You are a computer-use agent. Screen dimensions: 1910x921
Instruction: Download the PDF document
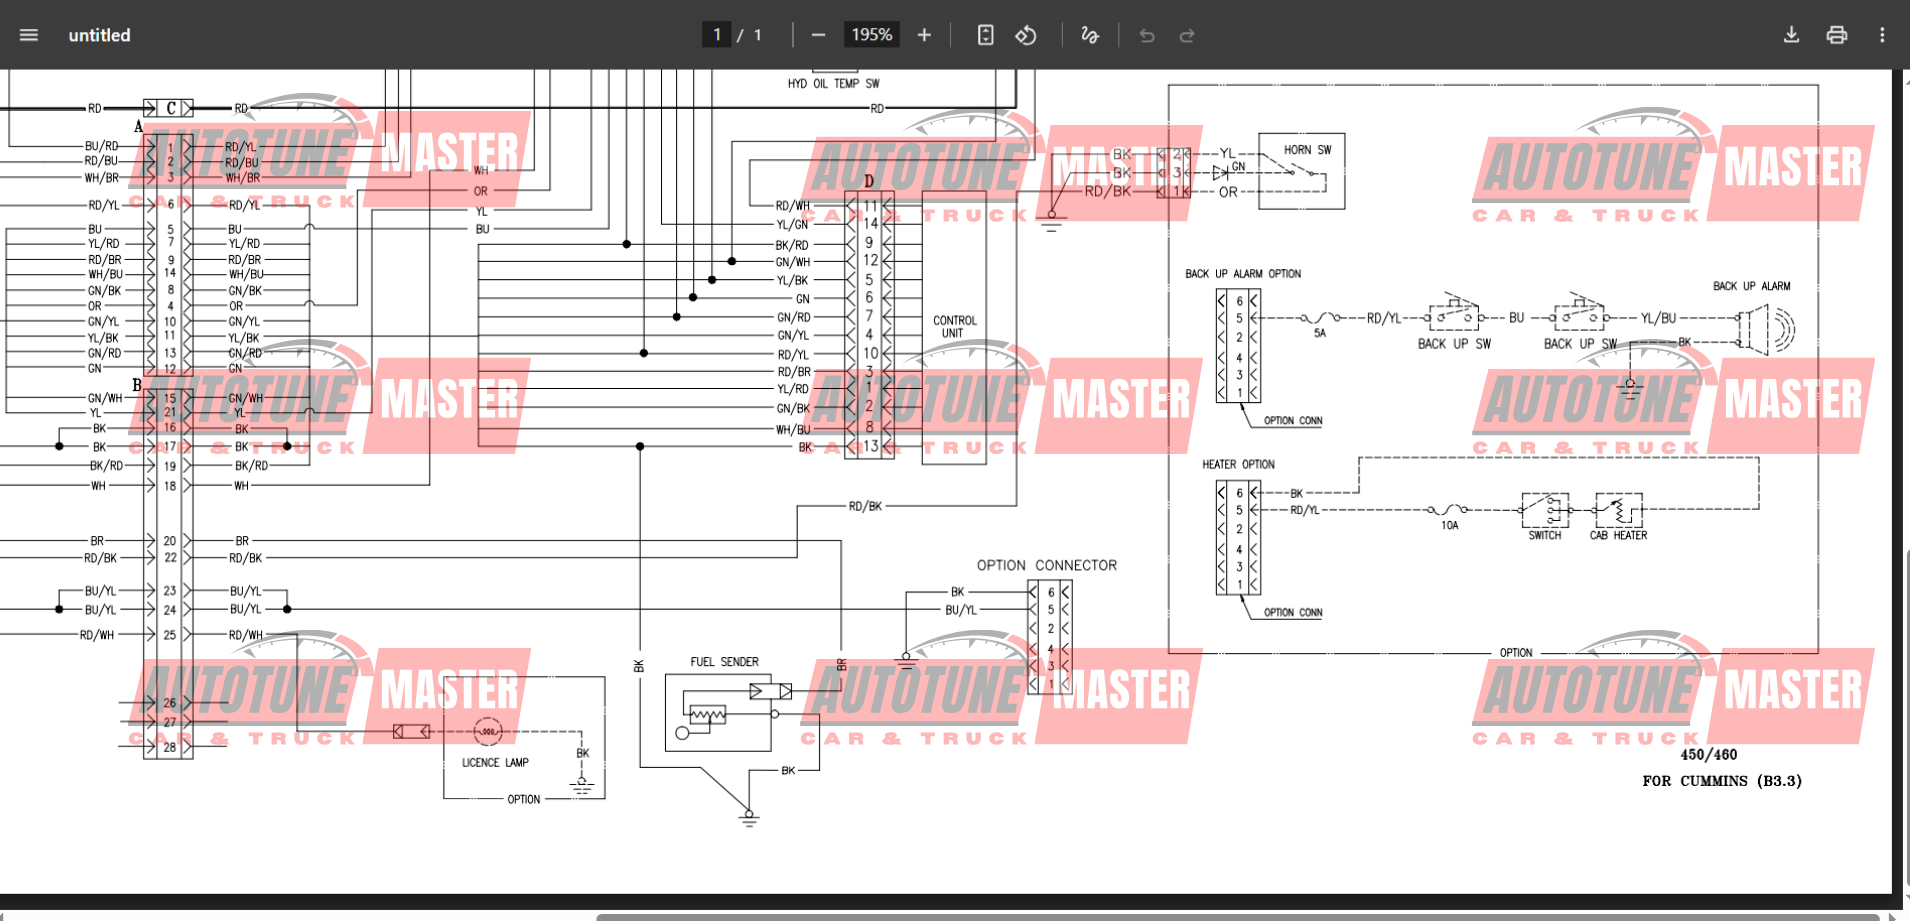[x=1791, y=34]
